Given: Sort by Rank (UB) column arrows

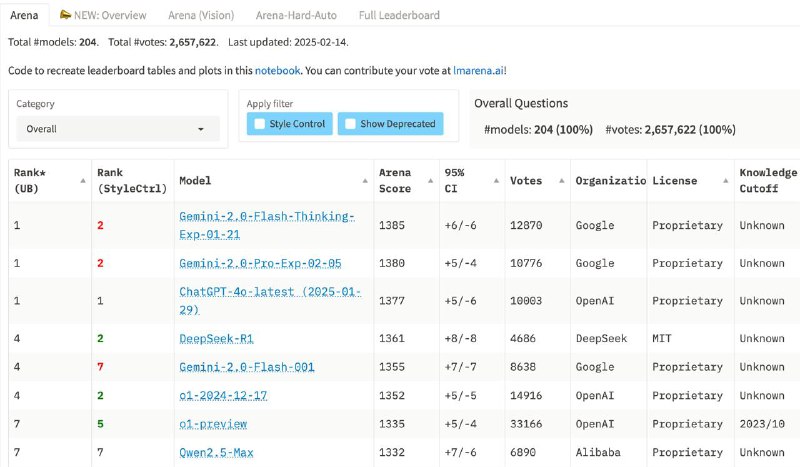Looking at the screenshot, I should pyautogui.click(x=82, y=180).
